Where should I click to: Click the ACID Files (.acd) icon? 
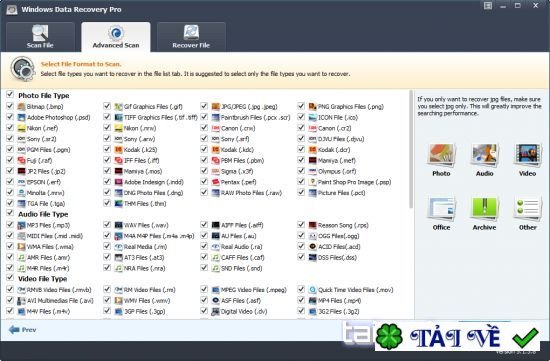pyautogui.click(x=313, y=247)
